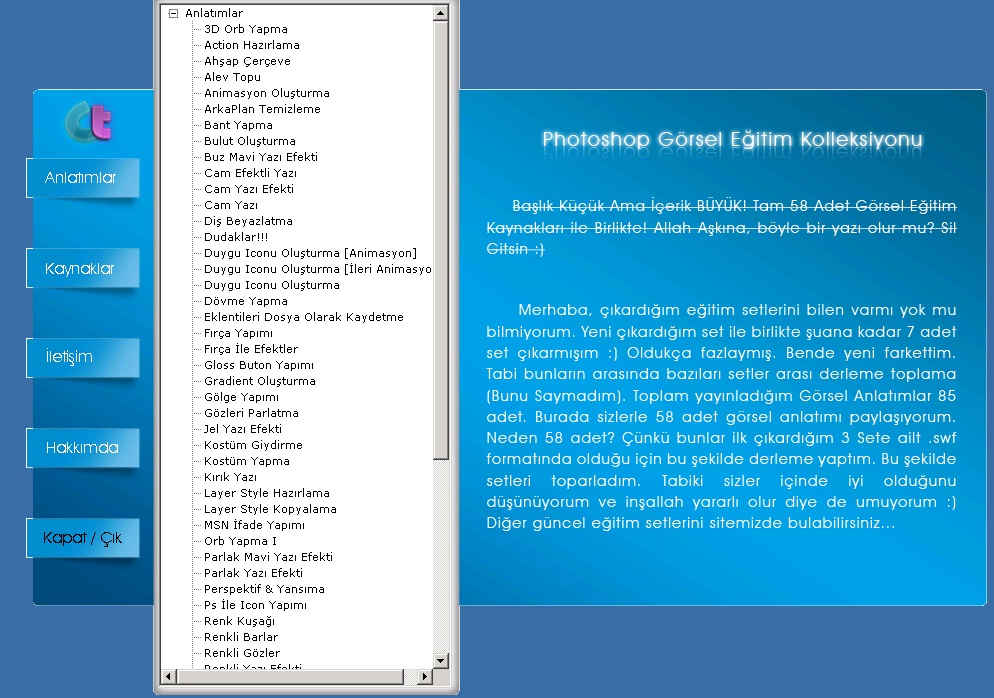Select Duygu Iconu Oluşturma [Animasyon]
Screen dimensions: 994x698
pyautogui.click(x=311, y=253)
